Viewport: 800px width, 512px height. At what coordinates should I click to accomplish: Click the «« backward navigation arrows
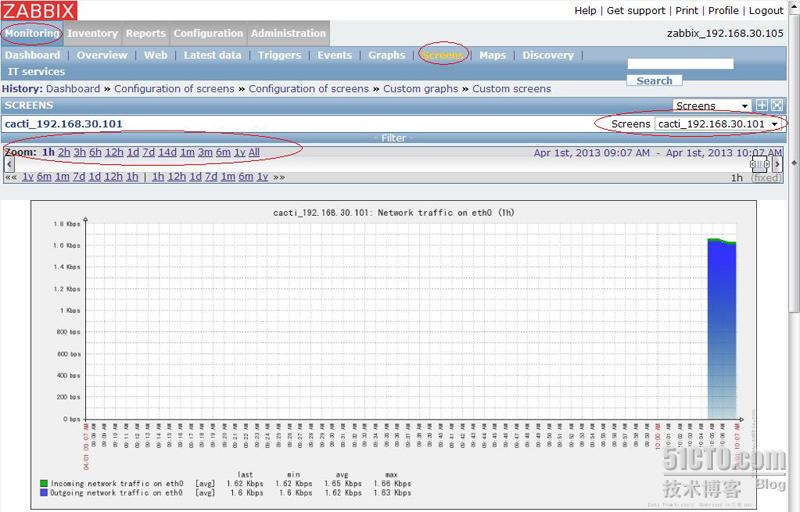(11, 177)
